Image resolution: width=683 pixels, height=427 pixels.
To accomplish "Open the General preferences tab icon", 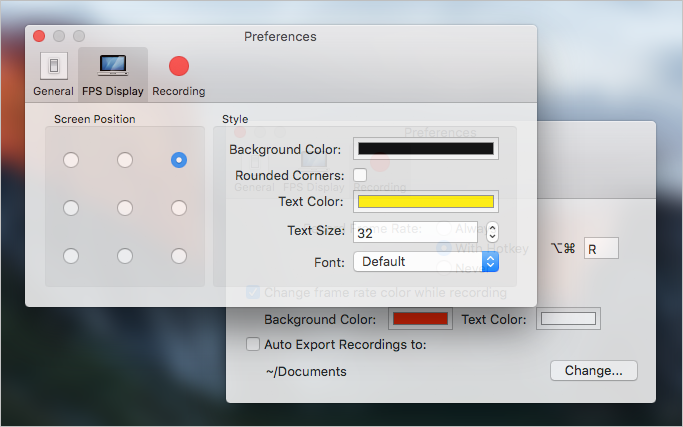I will coord(54,66).
